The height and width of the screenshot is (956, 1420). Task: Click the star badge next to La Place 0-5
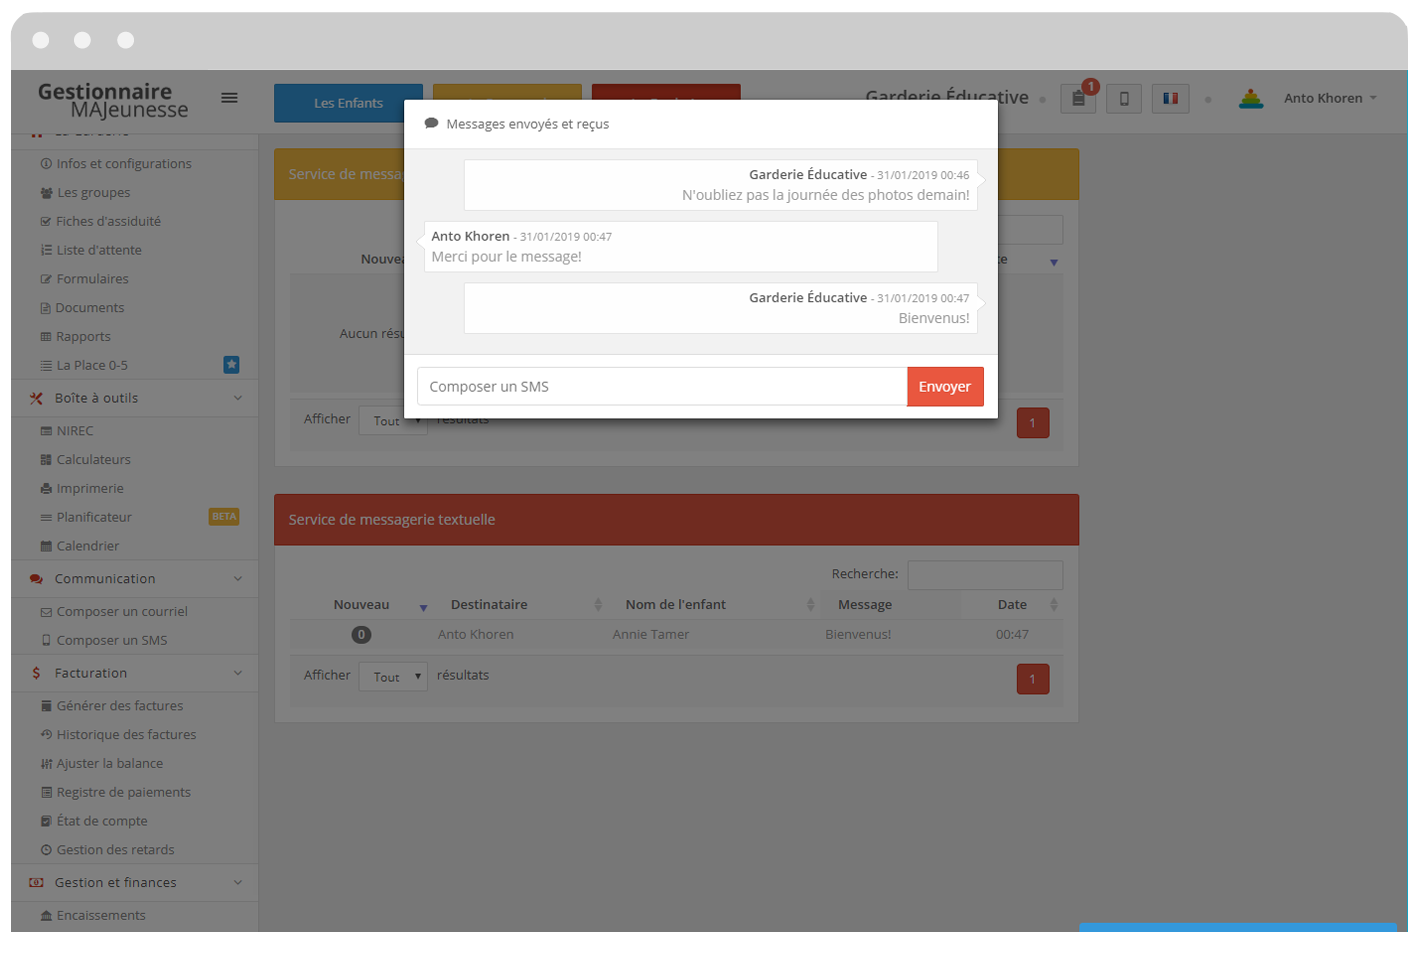point(231,365)
